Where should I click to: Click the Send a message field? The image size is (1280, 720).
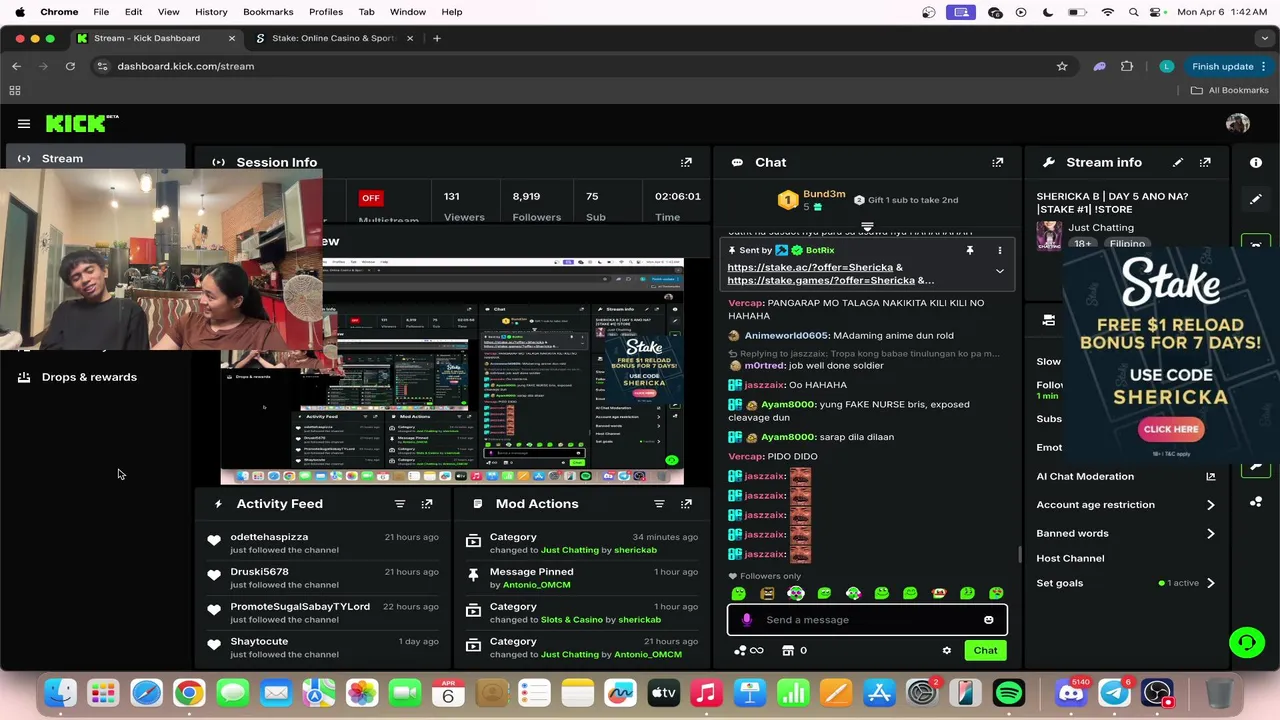pyautogui.click(x=867, y=620)
